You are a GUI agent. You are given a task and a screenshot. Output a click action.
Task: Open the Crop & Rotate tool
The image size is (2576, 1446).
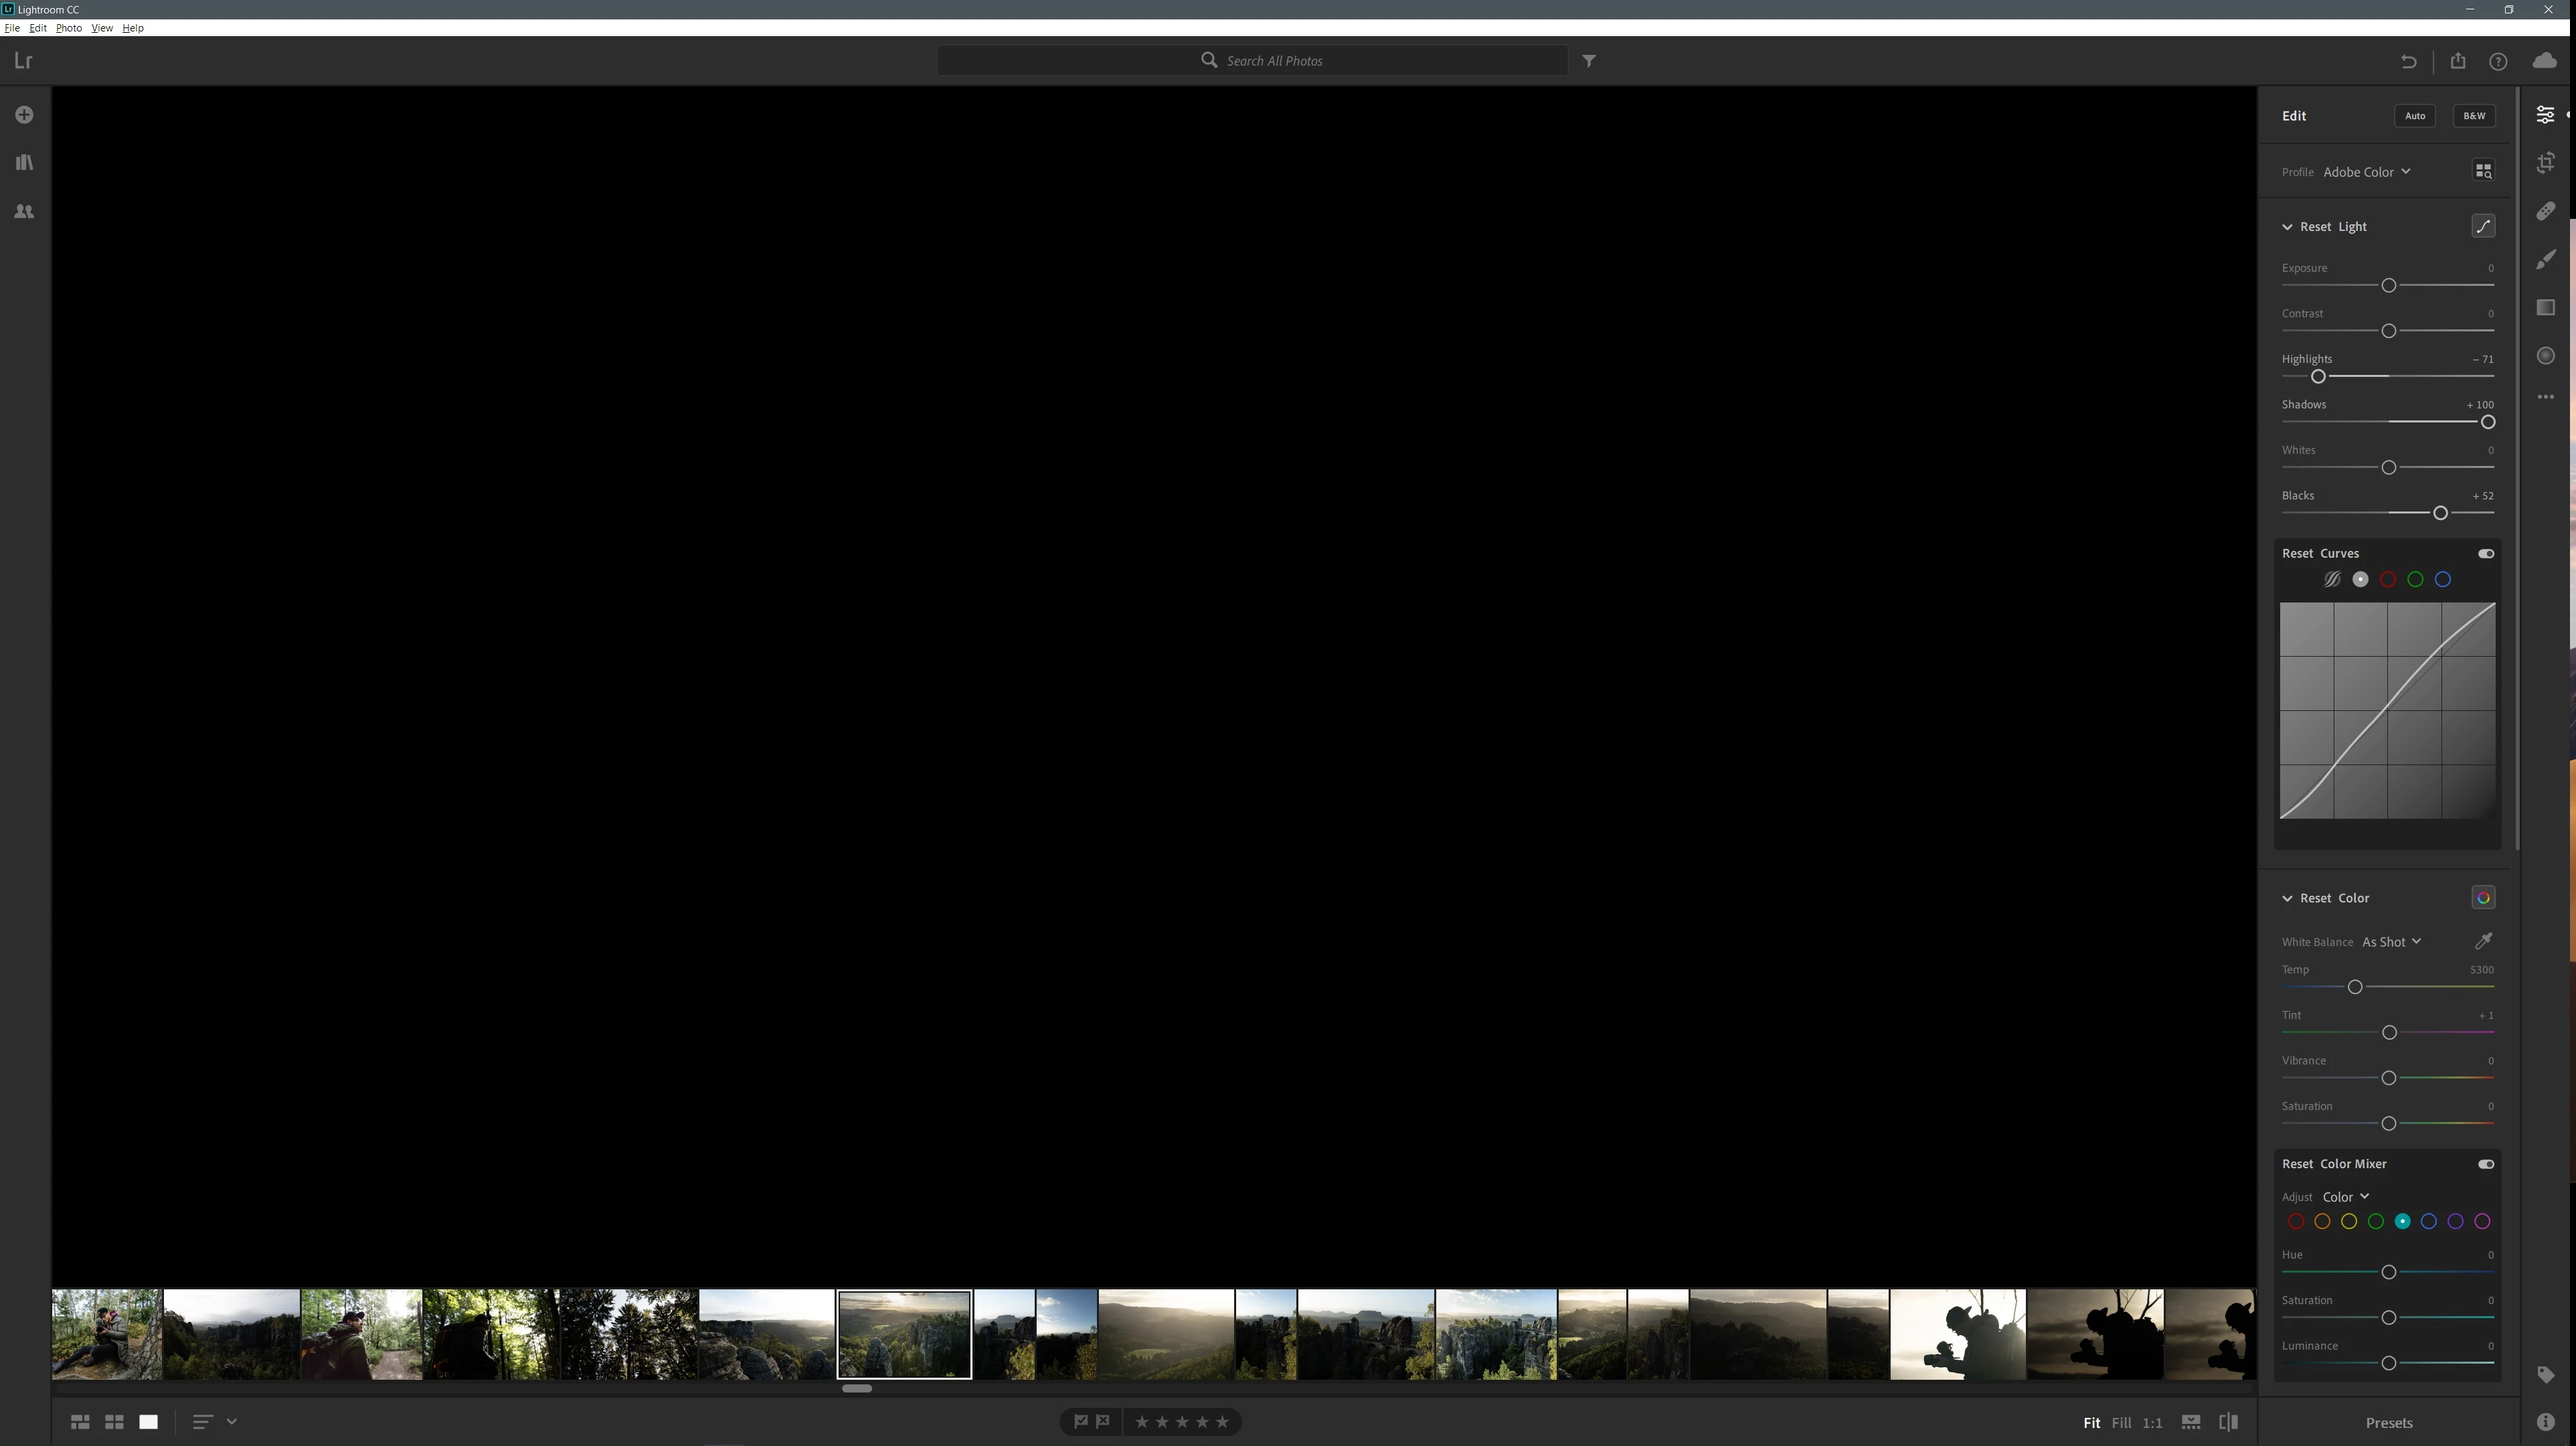click(x=2546, y=163)
